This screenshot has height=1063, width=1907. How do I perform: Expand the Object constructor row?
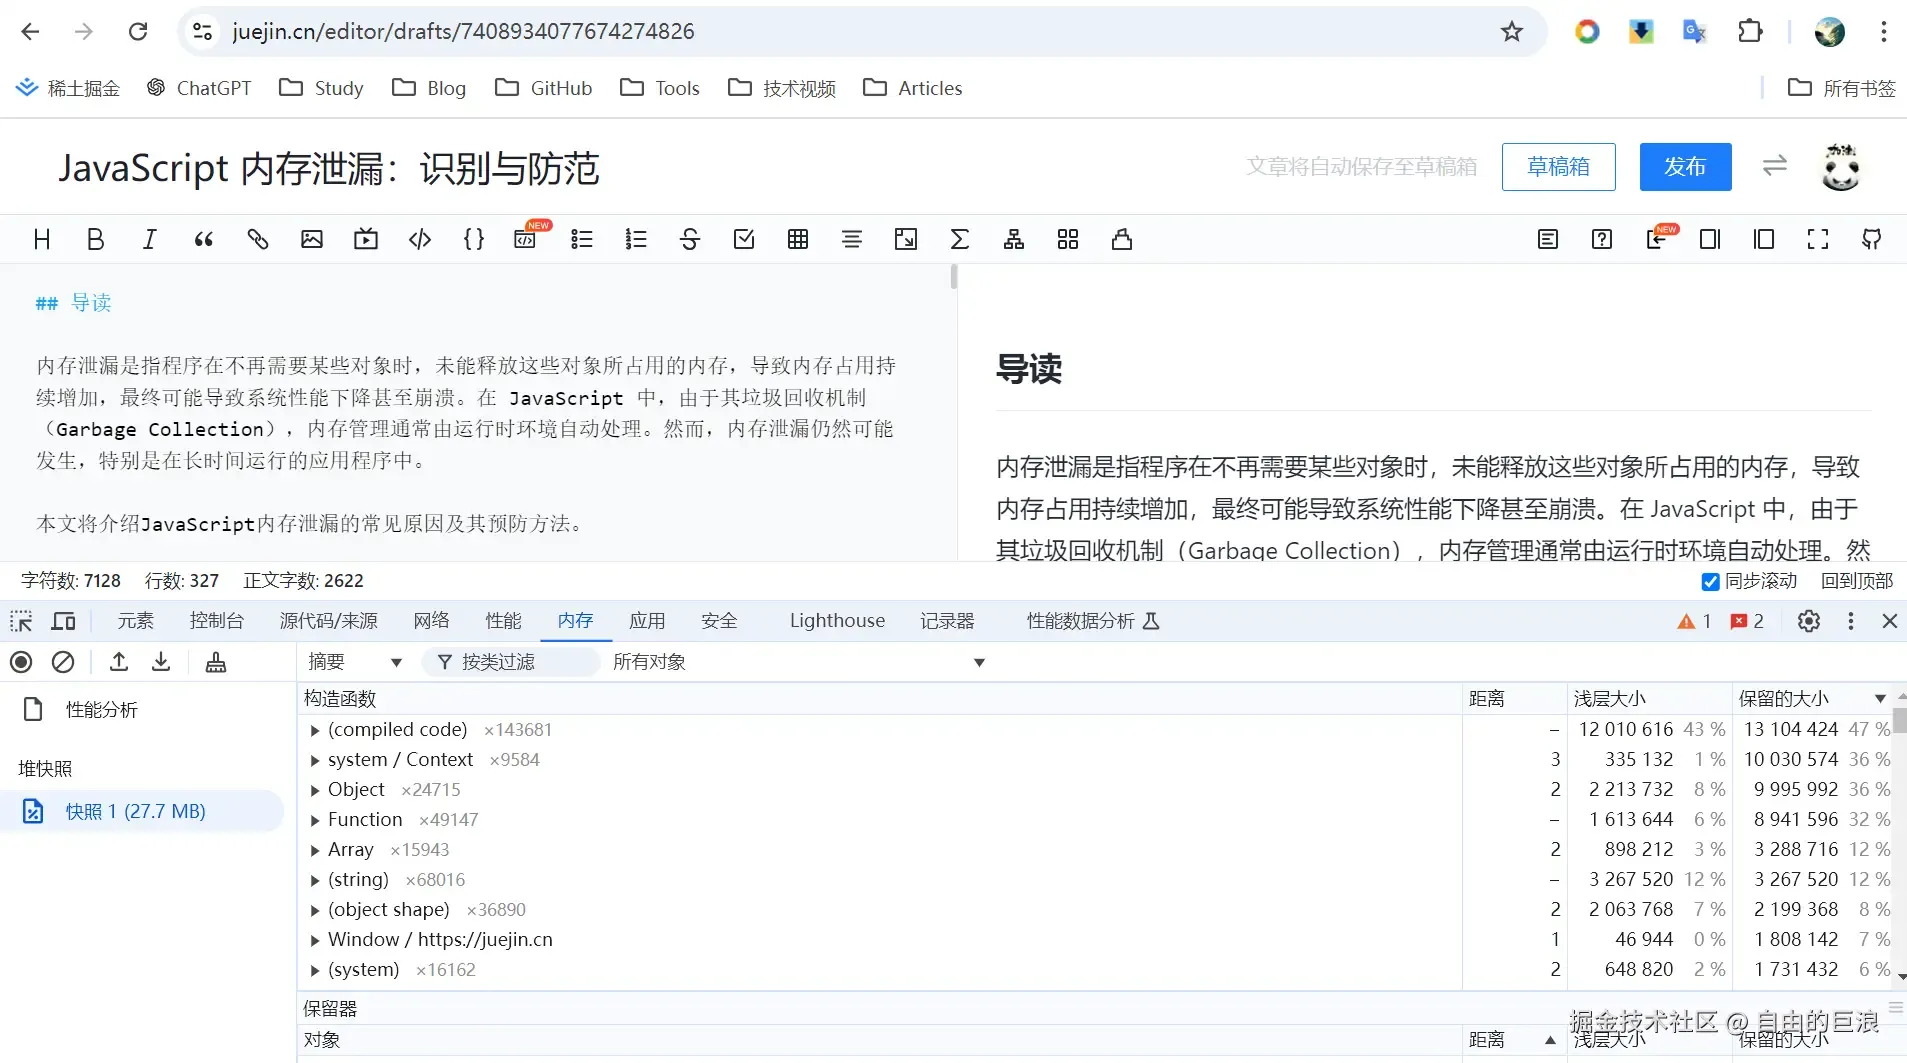[x=315, y=790]
